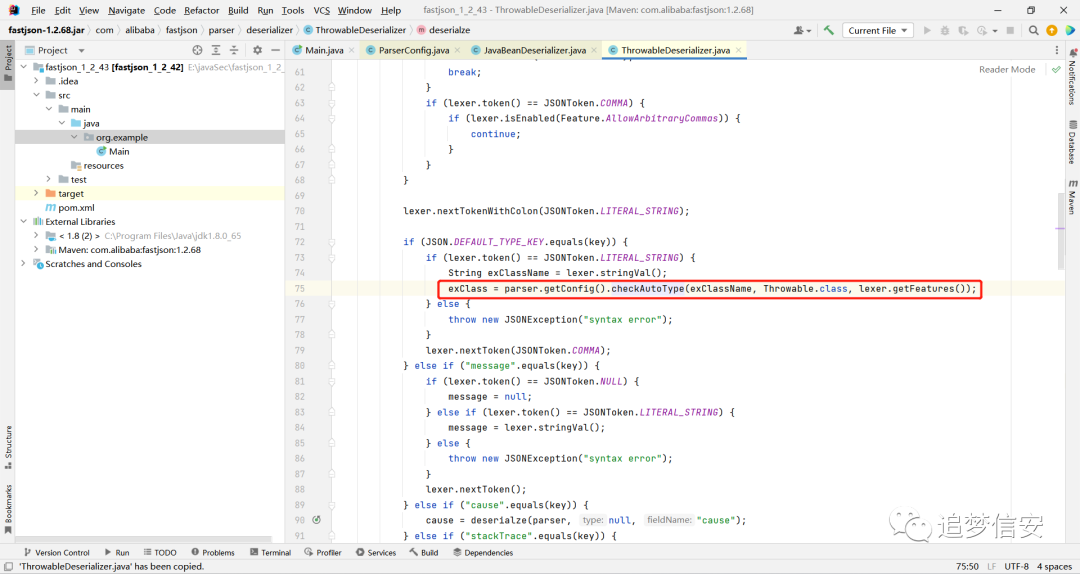
Task: Open the Database tool window
Action: click(x=1072, y=142)
